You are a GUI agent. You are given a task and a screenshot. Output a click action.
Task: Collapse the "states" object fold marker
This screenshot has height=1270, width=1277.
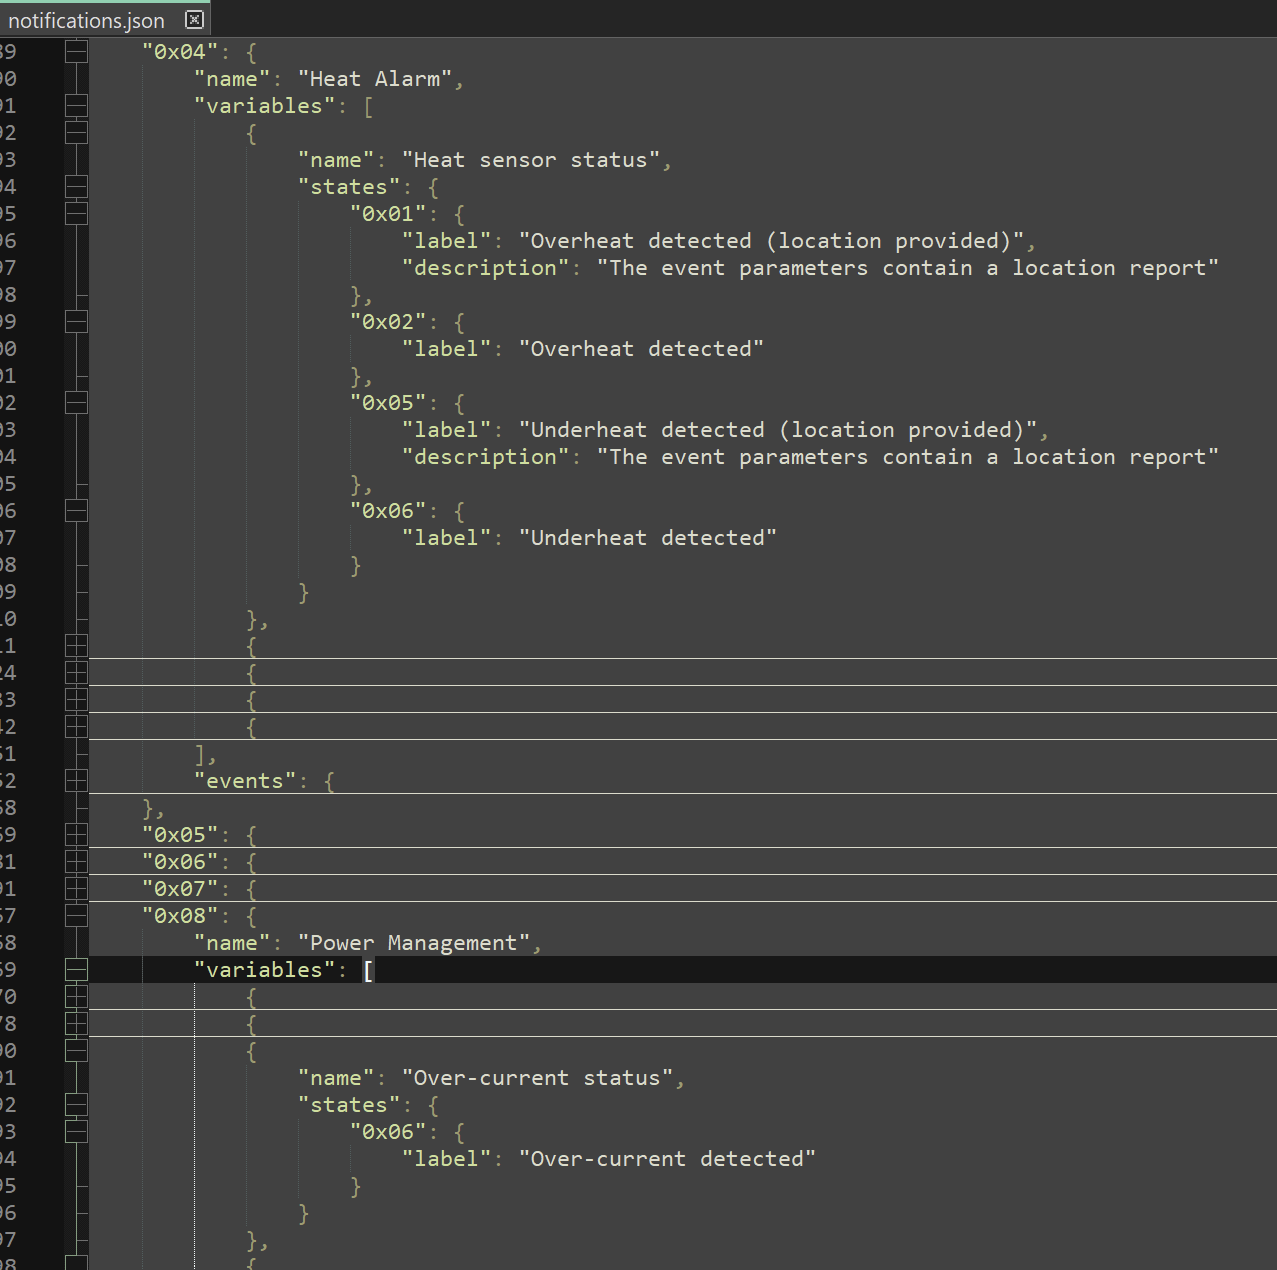point(76,186)
